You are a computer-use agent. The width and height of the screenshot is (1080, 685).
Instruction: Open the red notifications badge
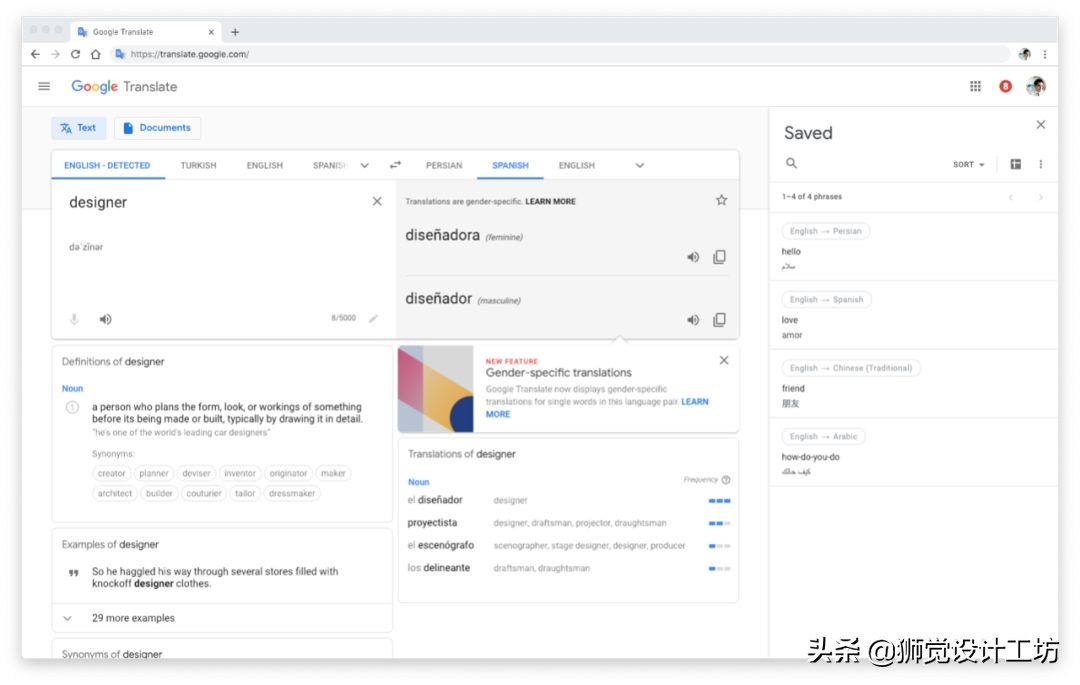coord(1006,86)
